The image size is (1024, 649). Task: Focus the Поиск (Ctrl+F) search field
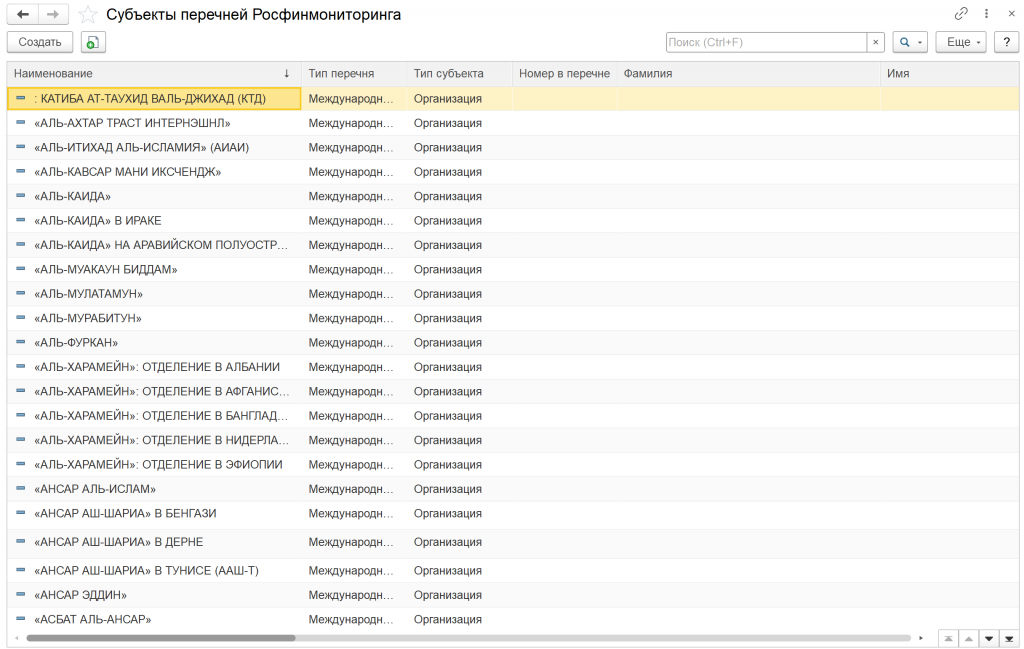click(767, 42)
